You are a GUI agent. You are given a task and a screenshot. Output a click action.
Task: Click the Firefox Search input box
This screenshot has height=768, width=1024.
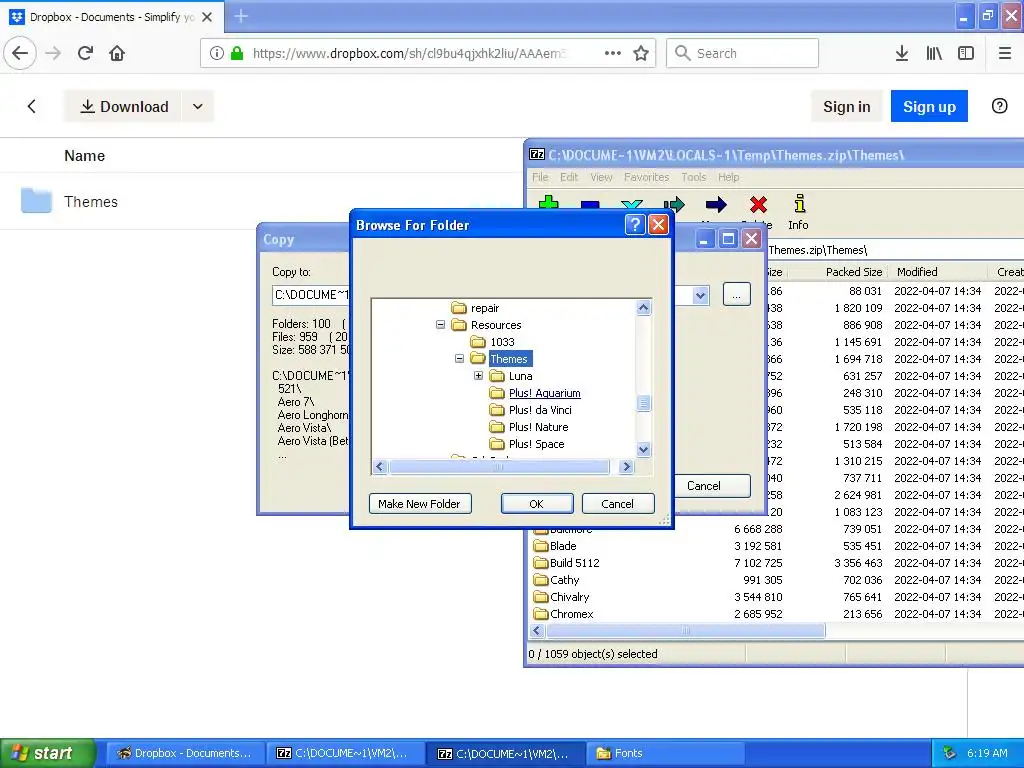click(x=743, y=53)
